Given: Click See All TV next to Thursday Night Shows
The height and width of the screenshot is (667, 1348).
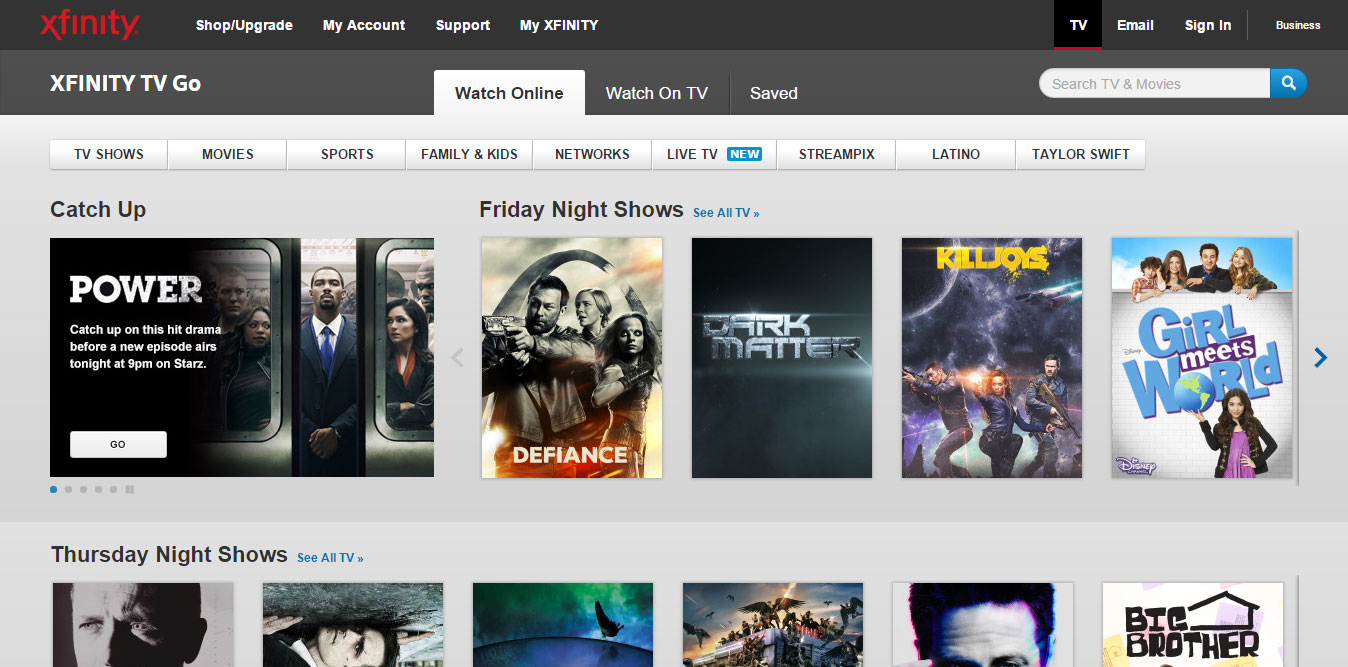Looking at the screenshot, I should [x=330, y=558].
